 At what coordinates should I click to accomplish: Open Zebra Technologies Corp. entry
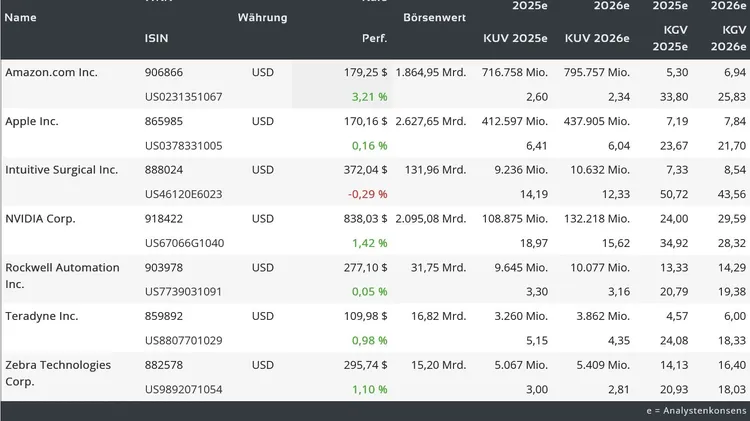tap(58, 373)
